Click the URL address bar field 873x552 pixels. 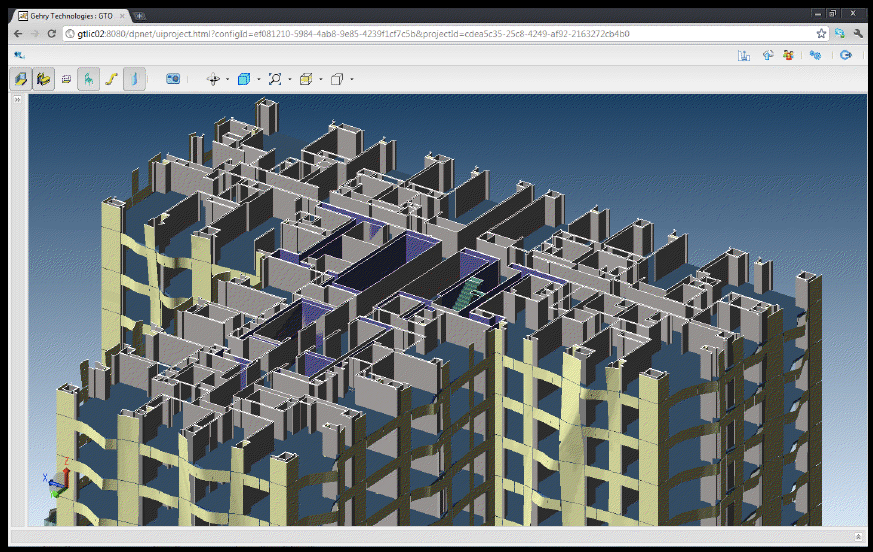tap(445, 33)
